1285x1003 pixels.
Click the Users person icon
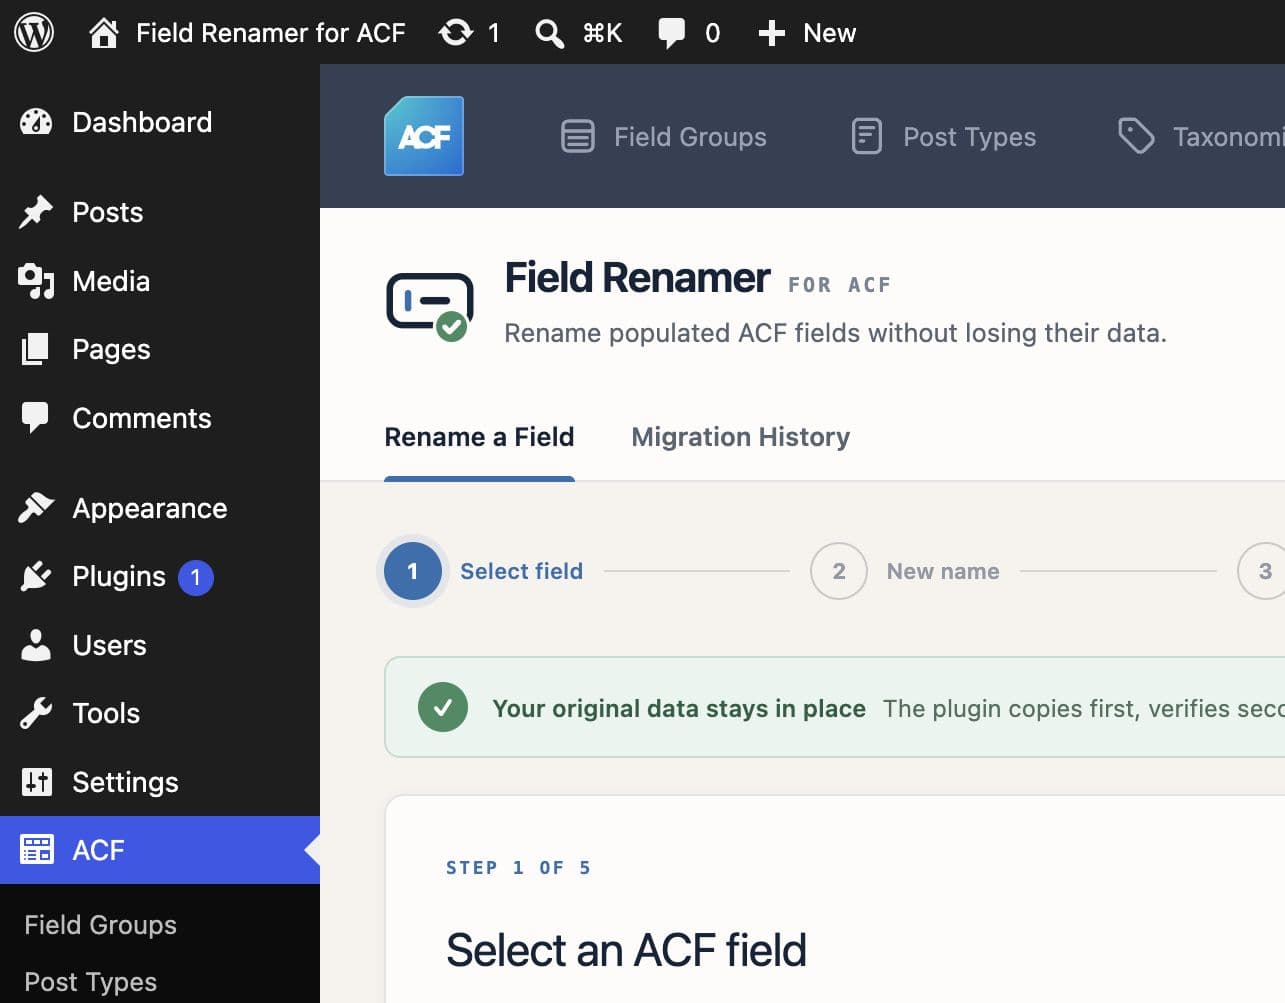pyautogui.click(x=36, y=645)
